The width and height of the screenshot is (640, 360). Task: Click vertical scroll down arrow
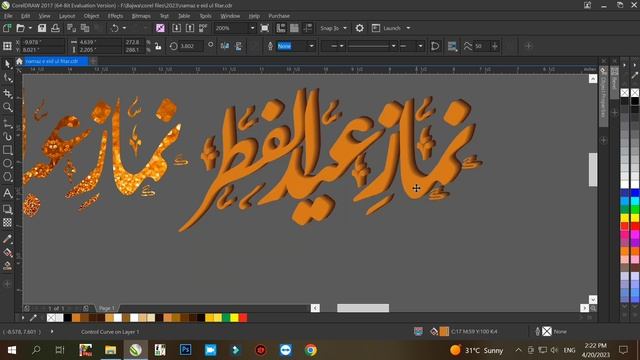pyautogui.click(x=593, y=300)
